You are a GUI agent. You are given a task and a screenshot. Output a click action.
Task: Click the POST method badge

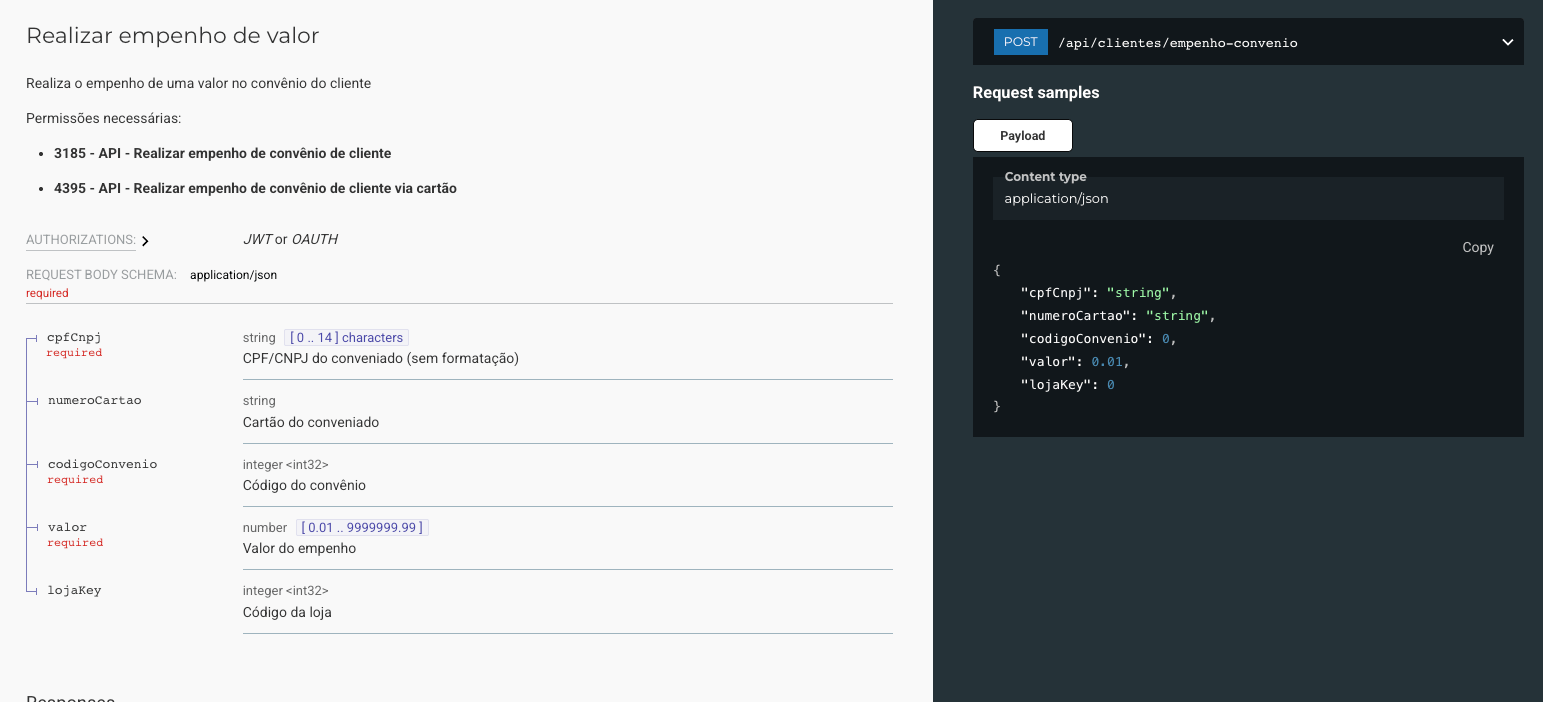coord(1020,42)
